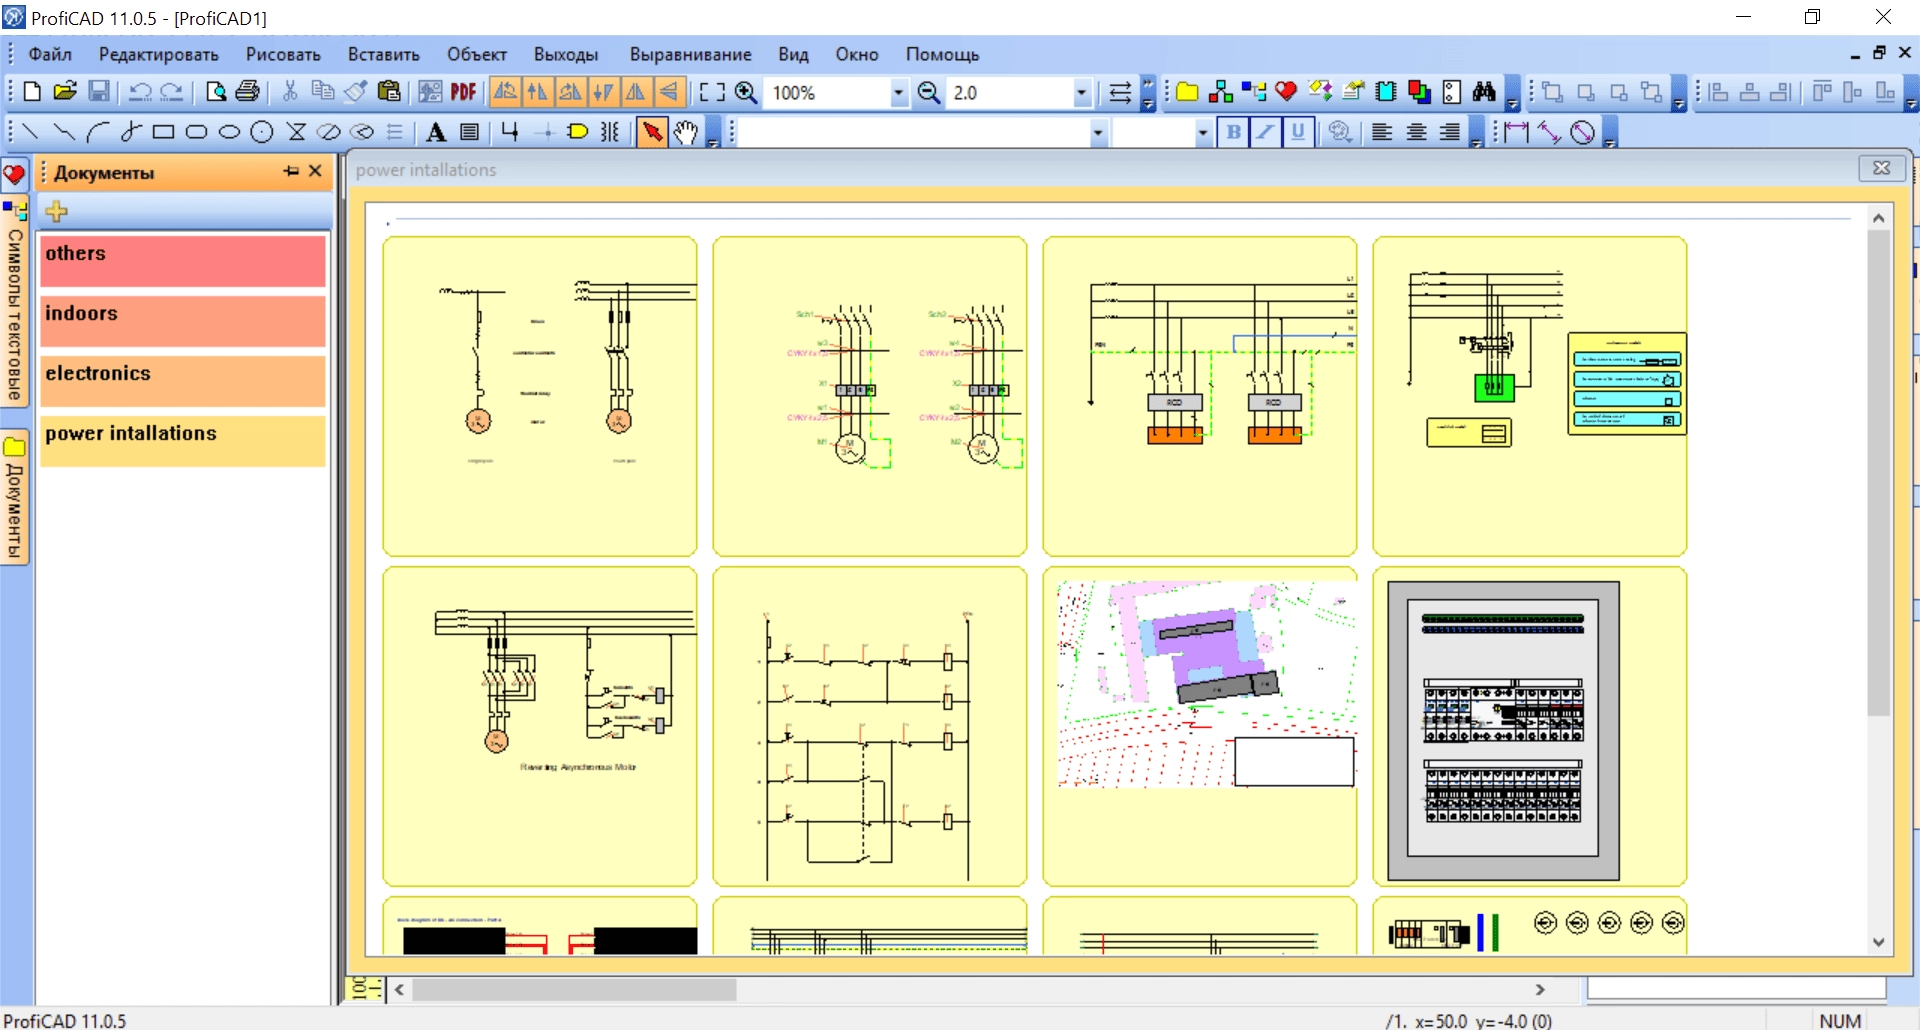Viewport: 1920px width, 1030px height.
Task: Open an existing file via folder icon
Action: coord(65,92)
